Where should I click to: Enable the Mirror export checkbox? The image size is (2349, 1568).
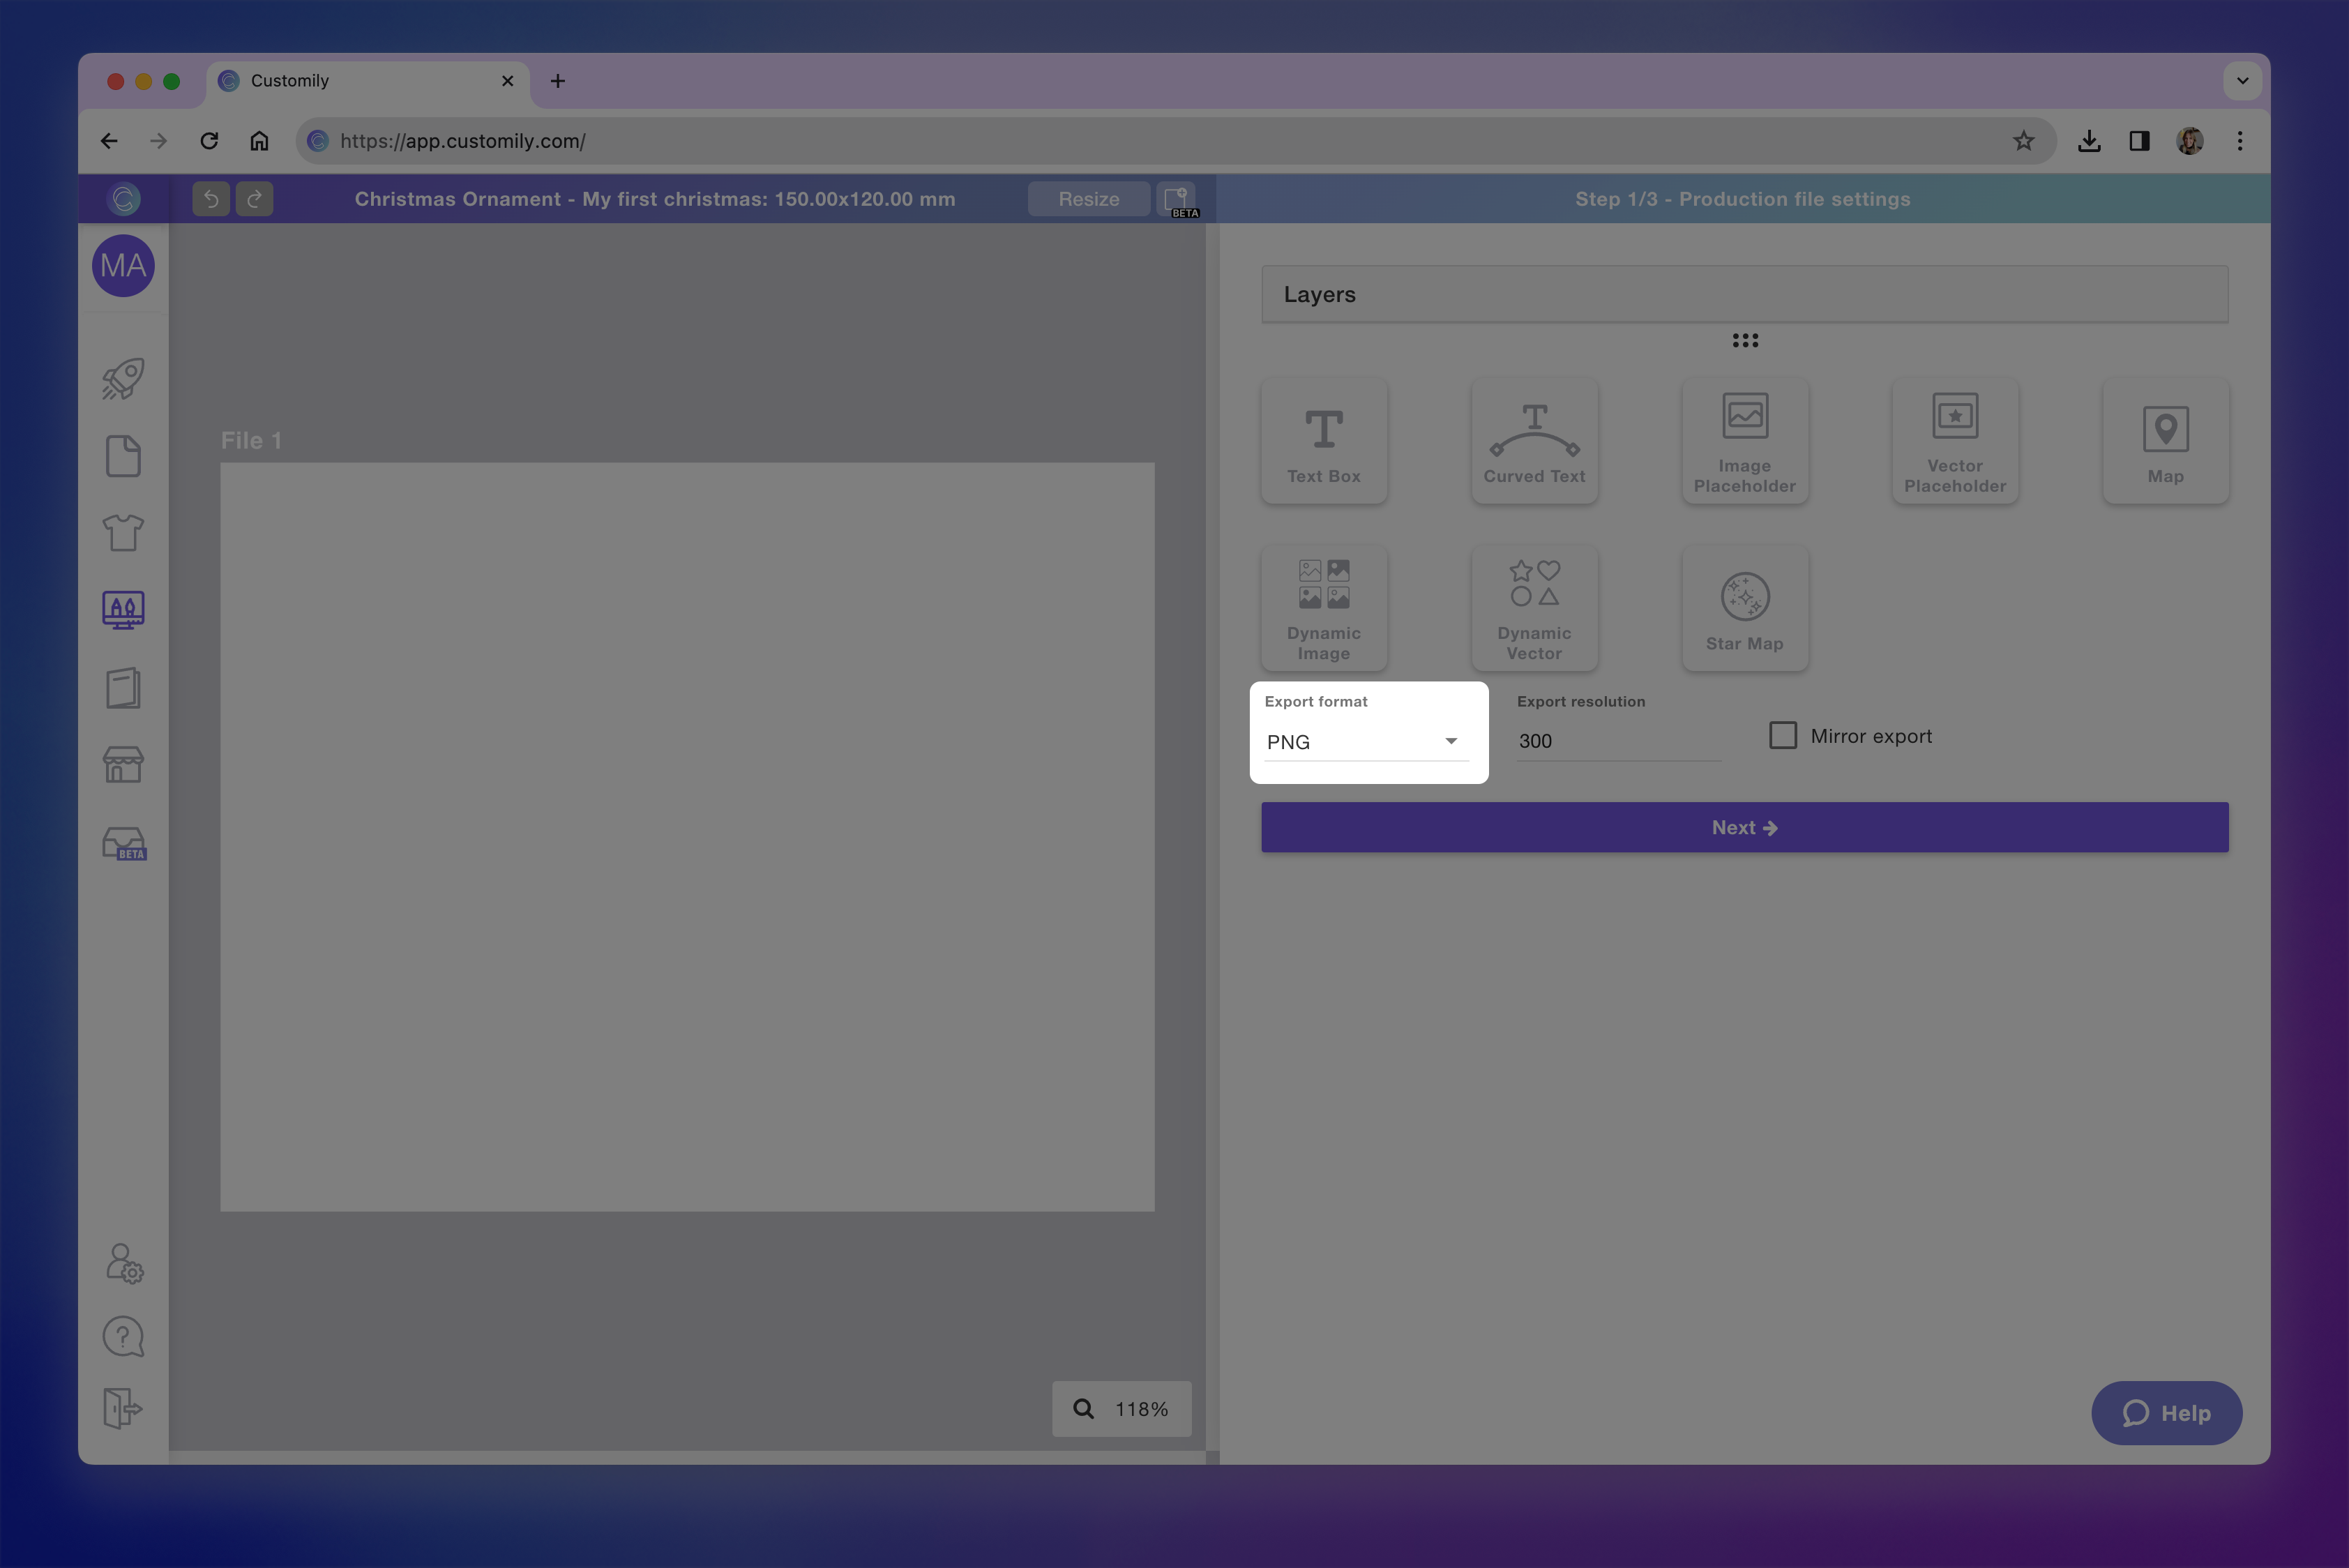point(1783,735)
